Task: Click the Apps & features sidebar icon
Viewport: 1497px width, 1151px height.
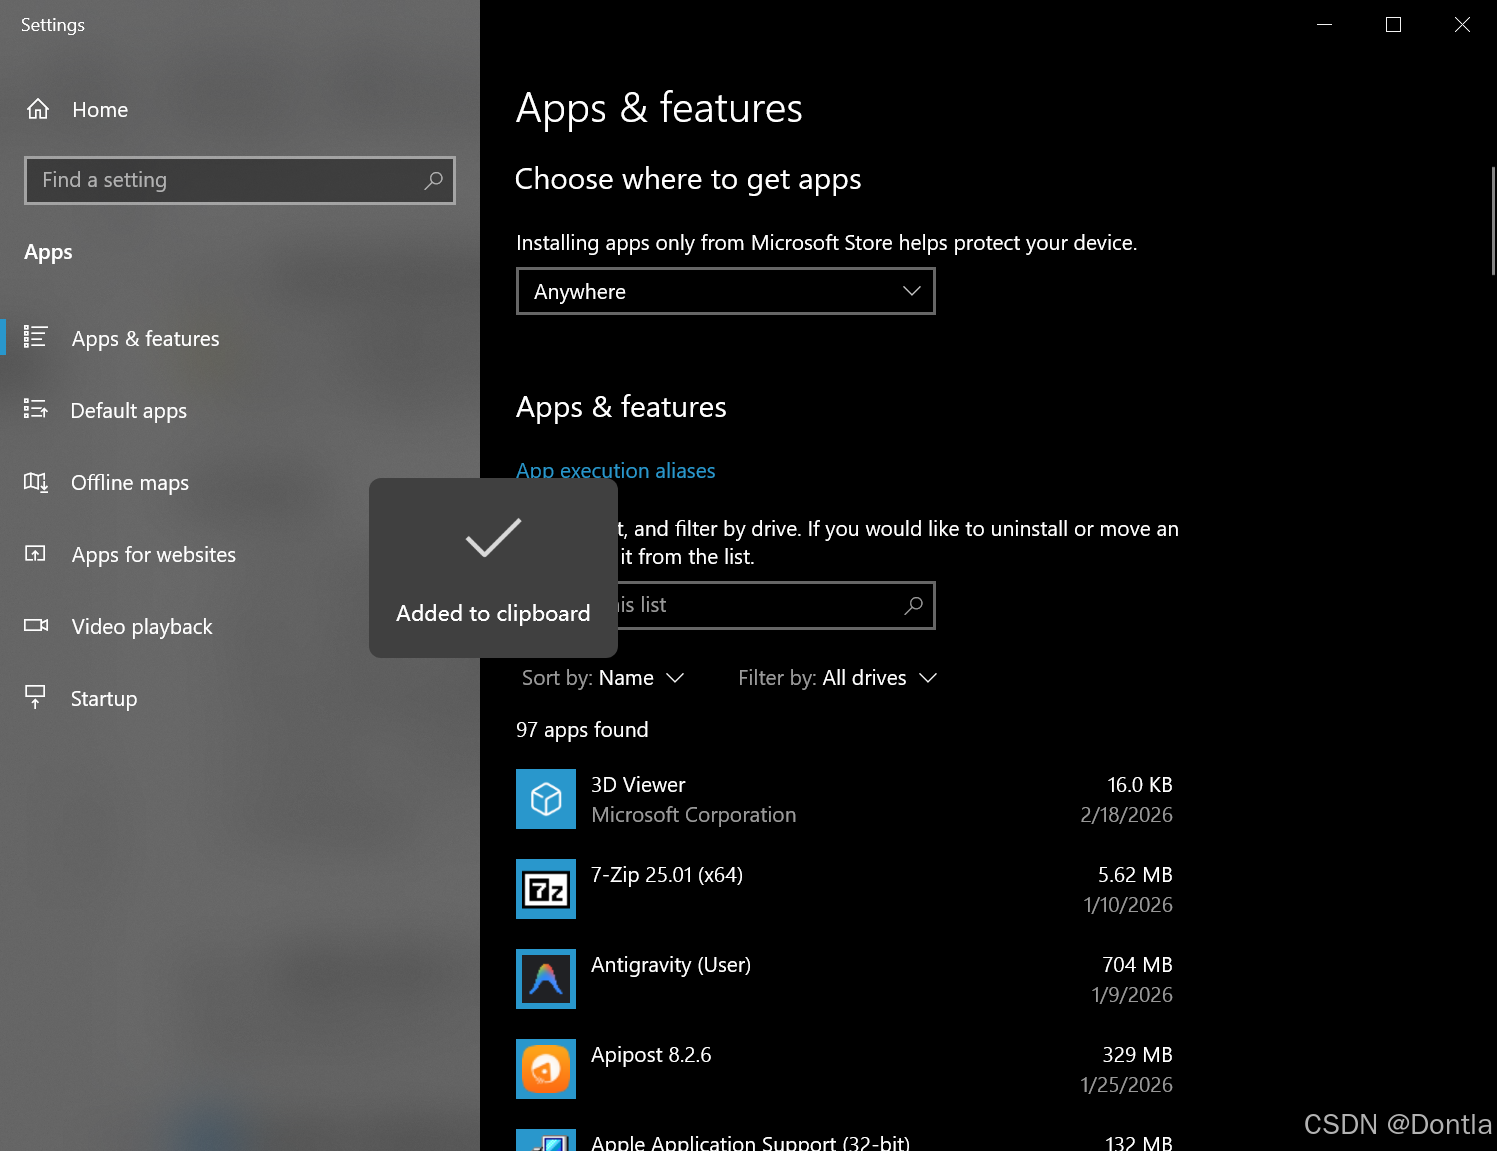Action: click(x=36, y=337)
